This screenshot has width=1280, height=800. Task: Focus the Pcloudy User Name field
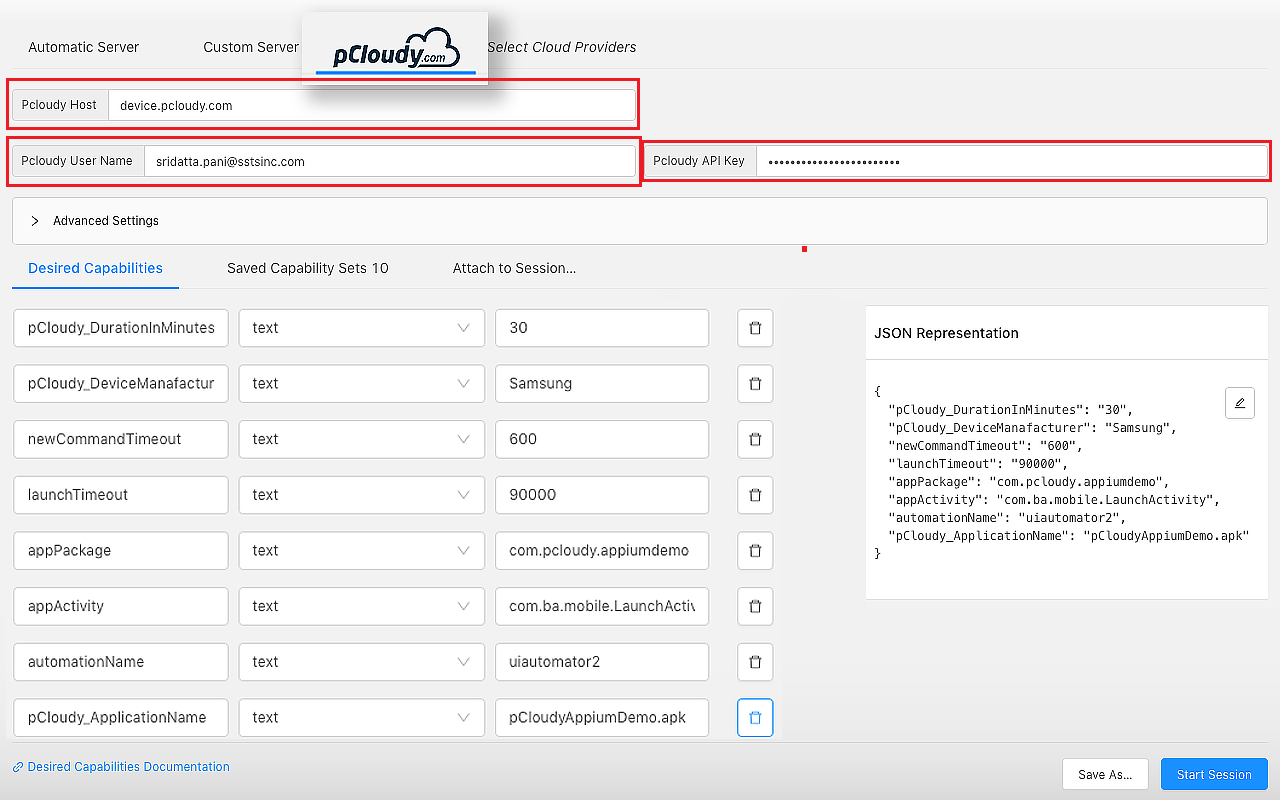pos(390,161)
